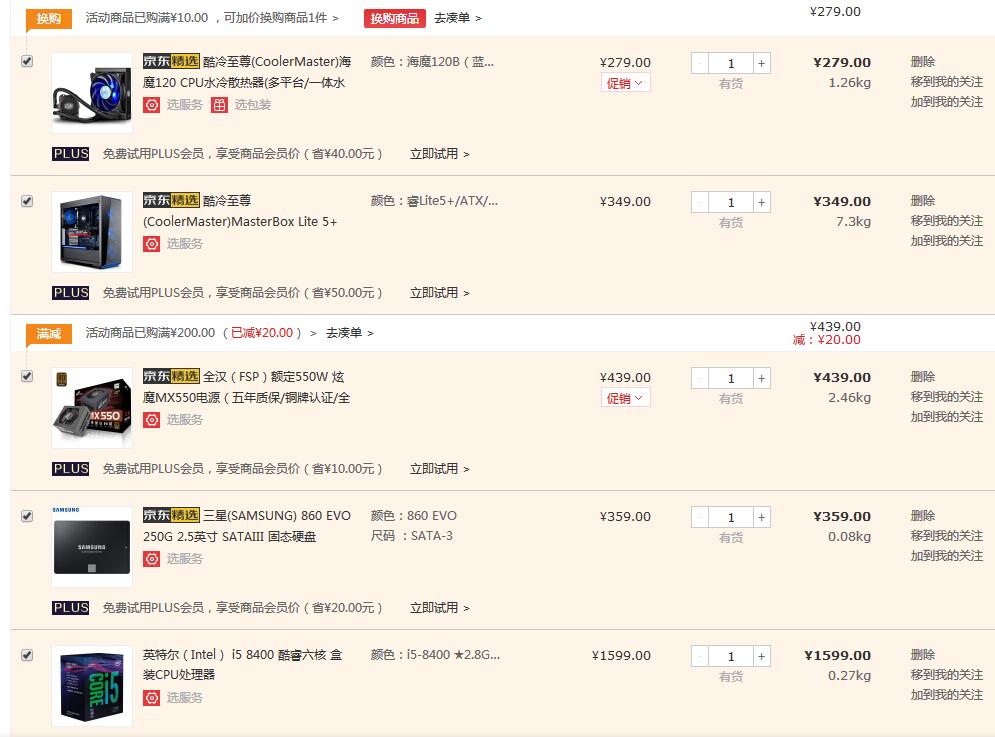
Task: Click the 京东精选 badge on the FSP power supply
Action: coord(171,376)
